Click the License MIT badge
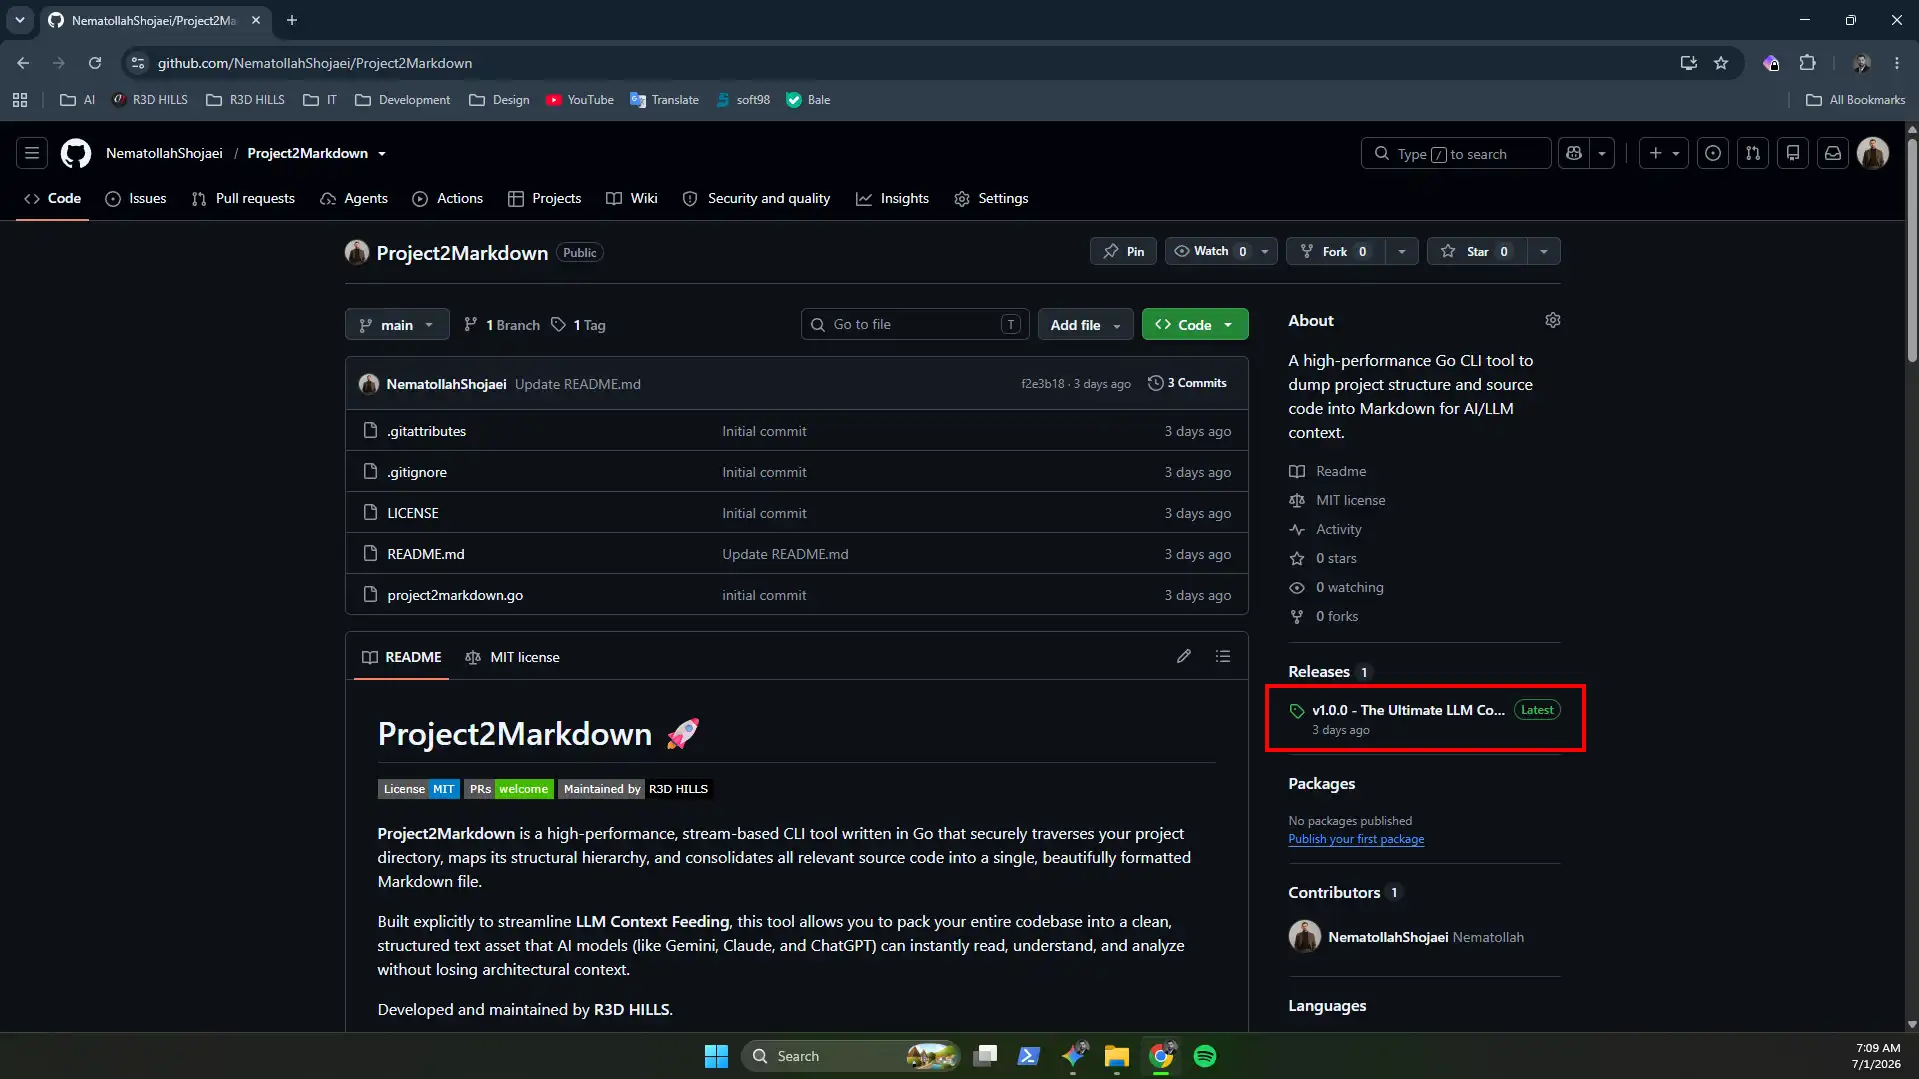The width and height of the screenshot is (1919, 1079). tap(419, 789)
